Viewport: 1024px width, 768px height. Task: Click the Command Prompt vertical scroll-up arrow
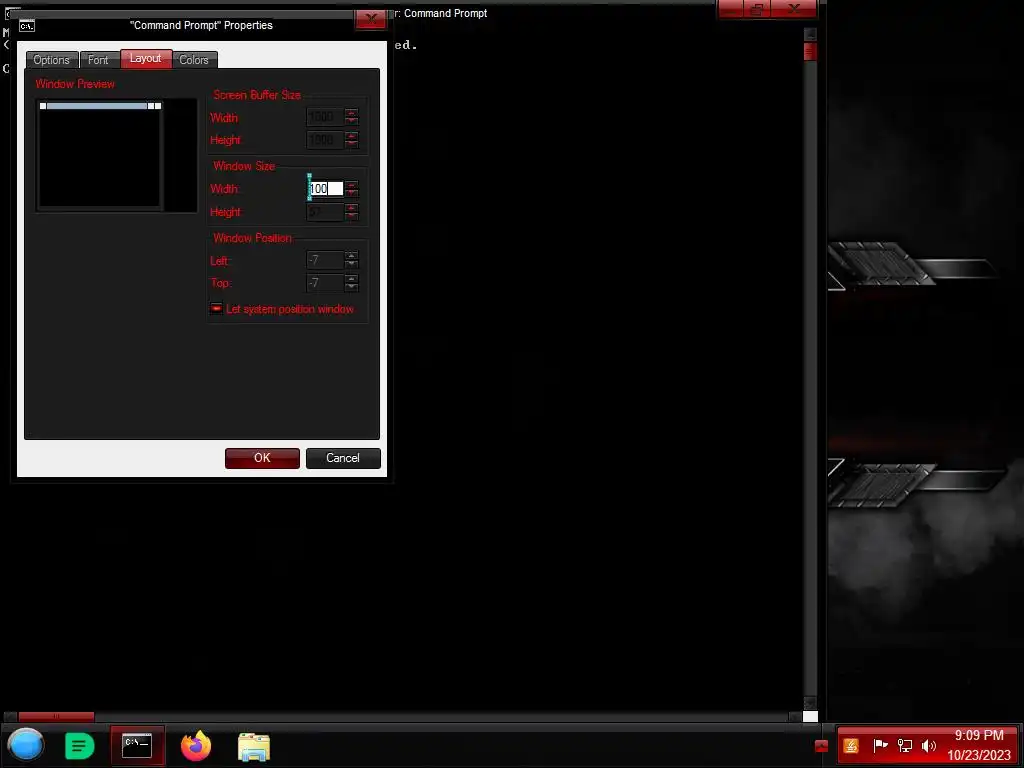(810, 34)
